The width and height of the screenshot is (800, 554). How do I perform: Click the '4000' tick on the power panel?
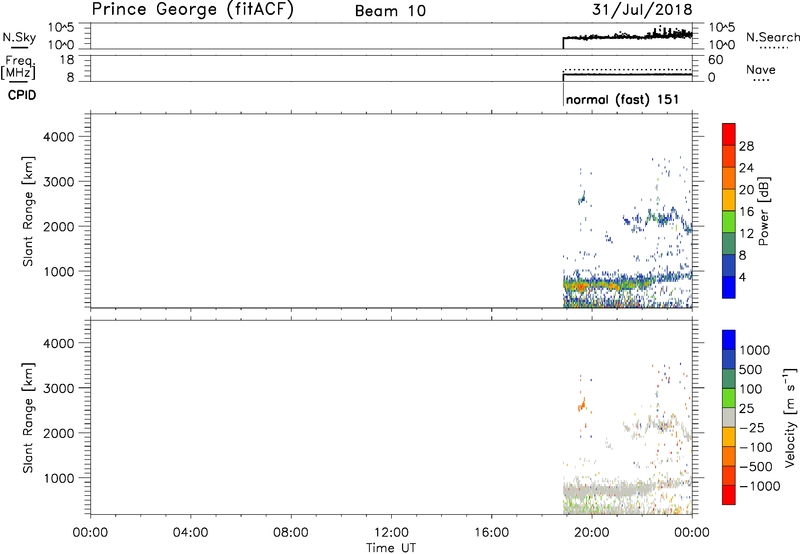coord(59,137)
